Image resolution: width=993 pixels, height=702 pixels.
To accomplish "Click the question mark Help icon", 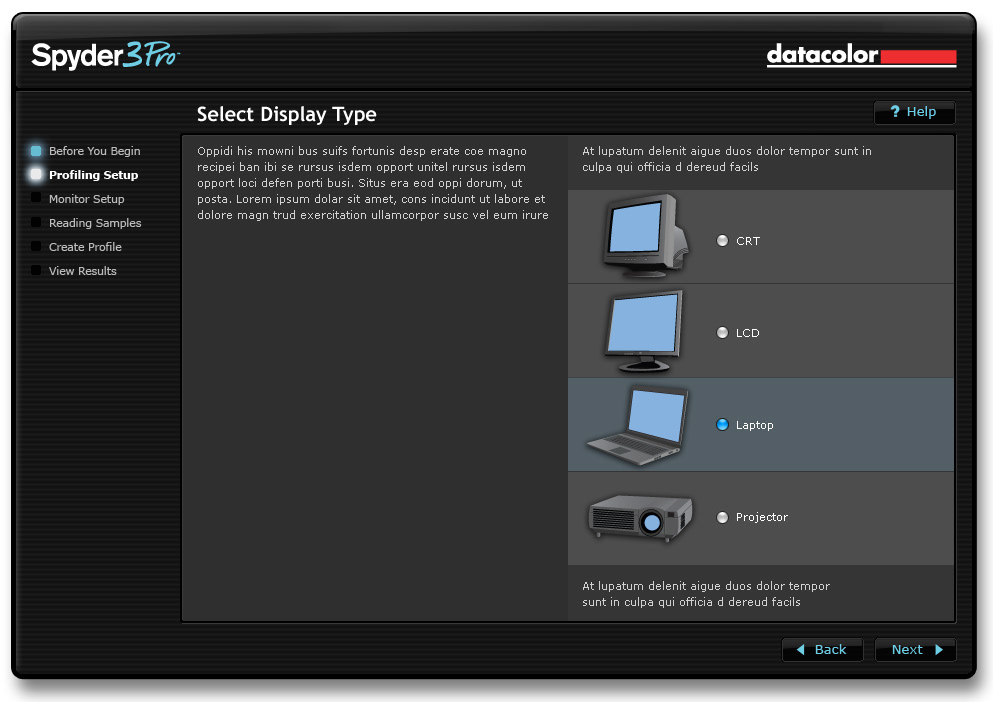I will (x=894, y=112).
